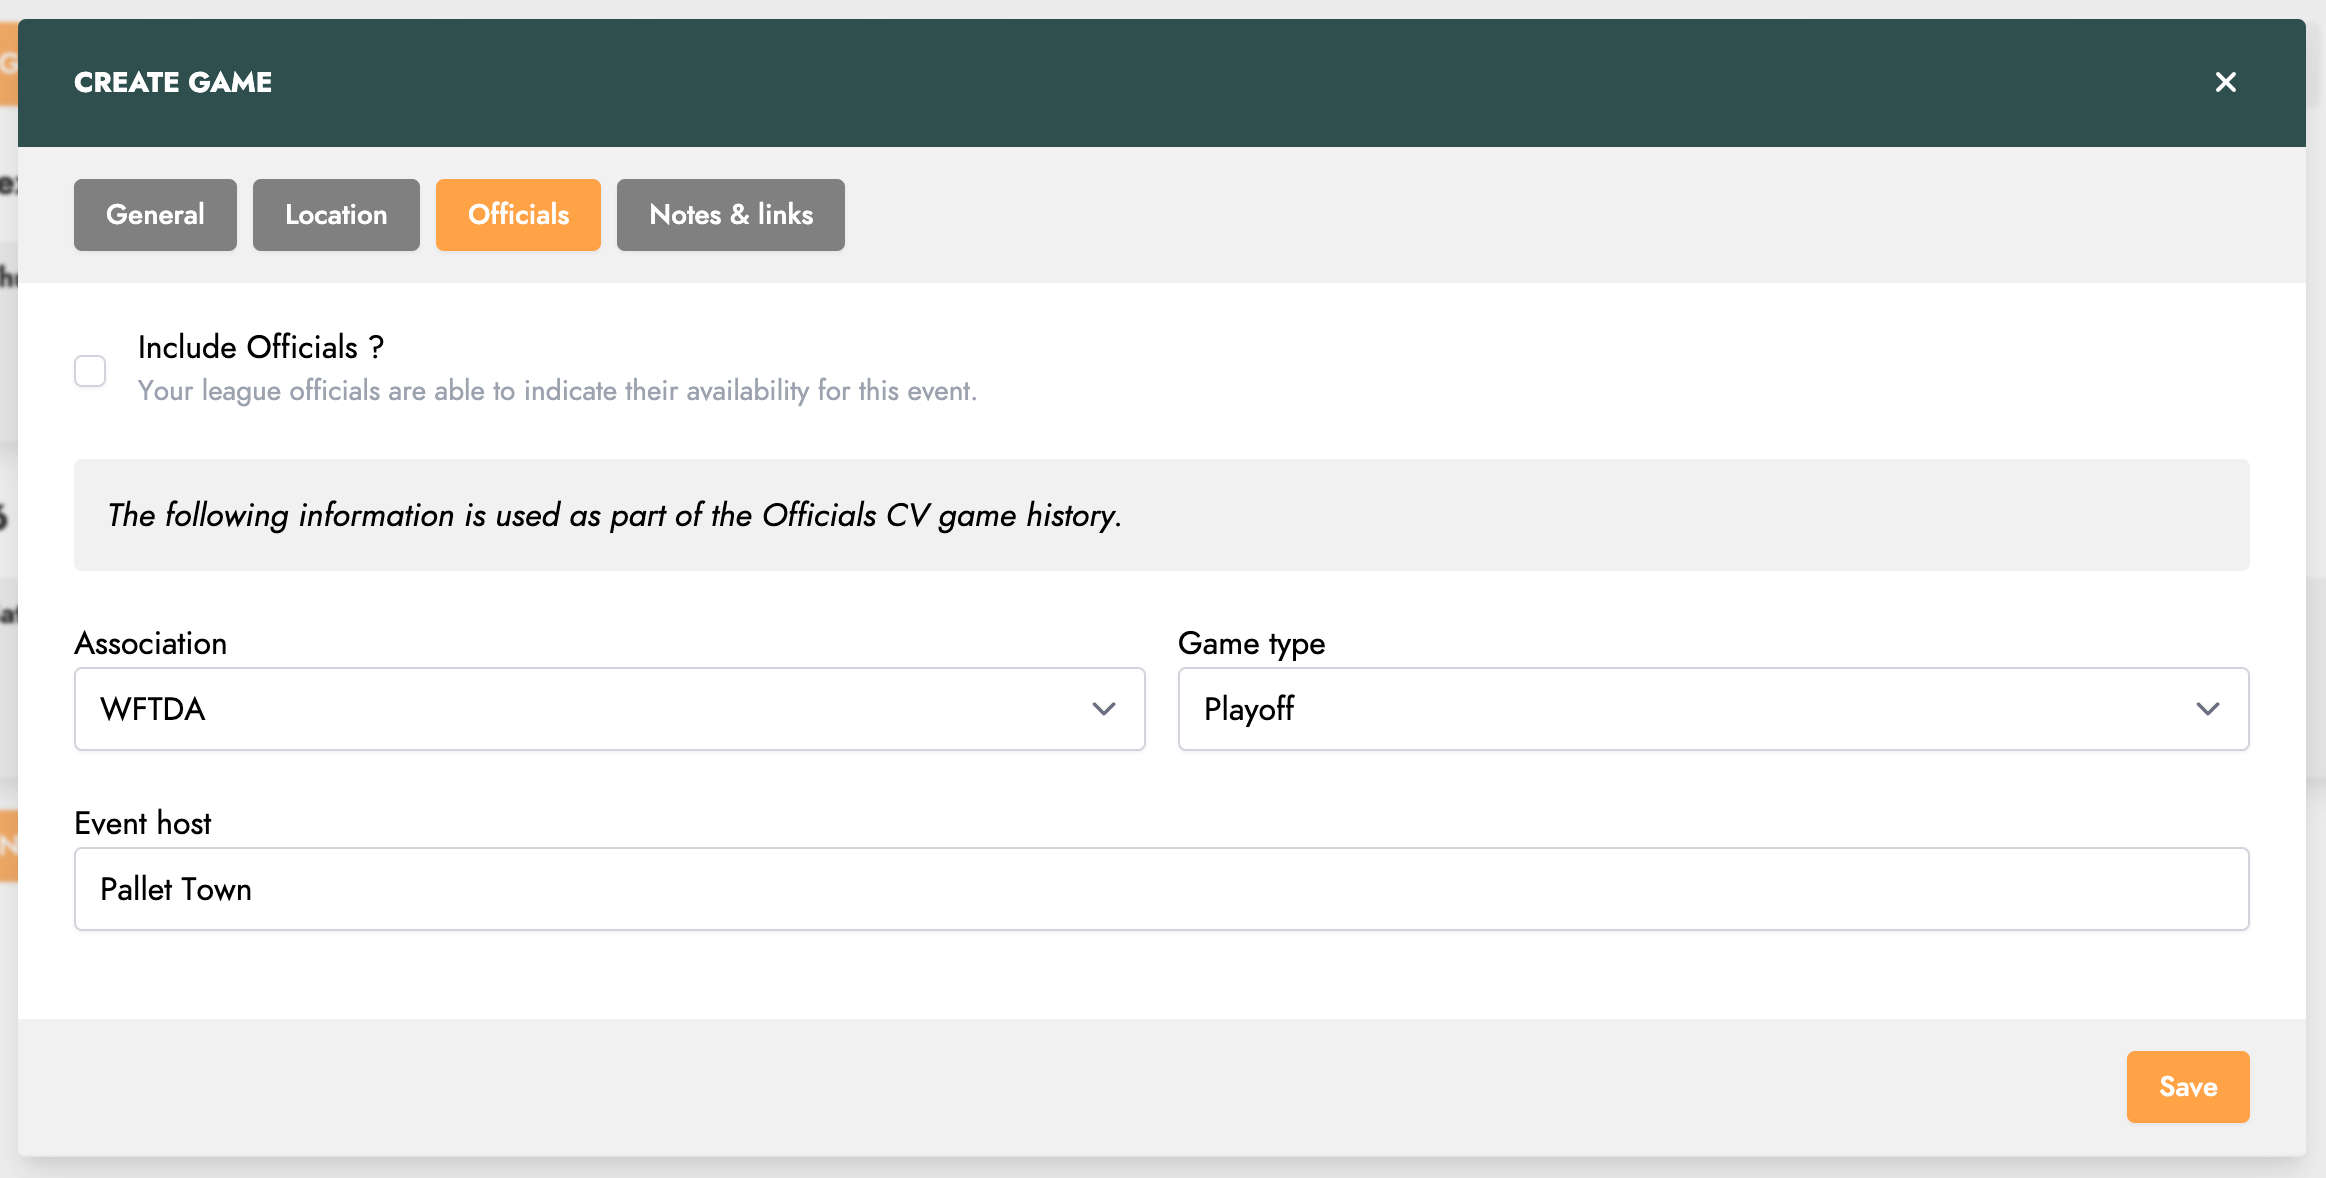
Task: Close the Create Game dialog
Action: coord(2225,82)
